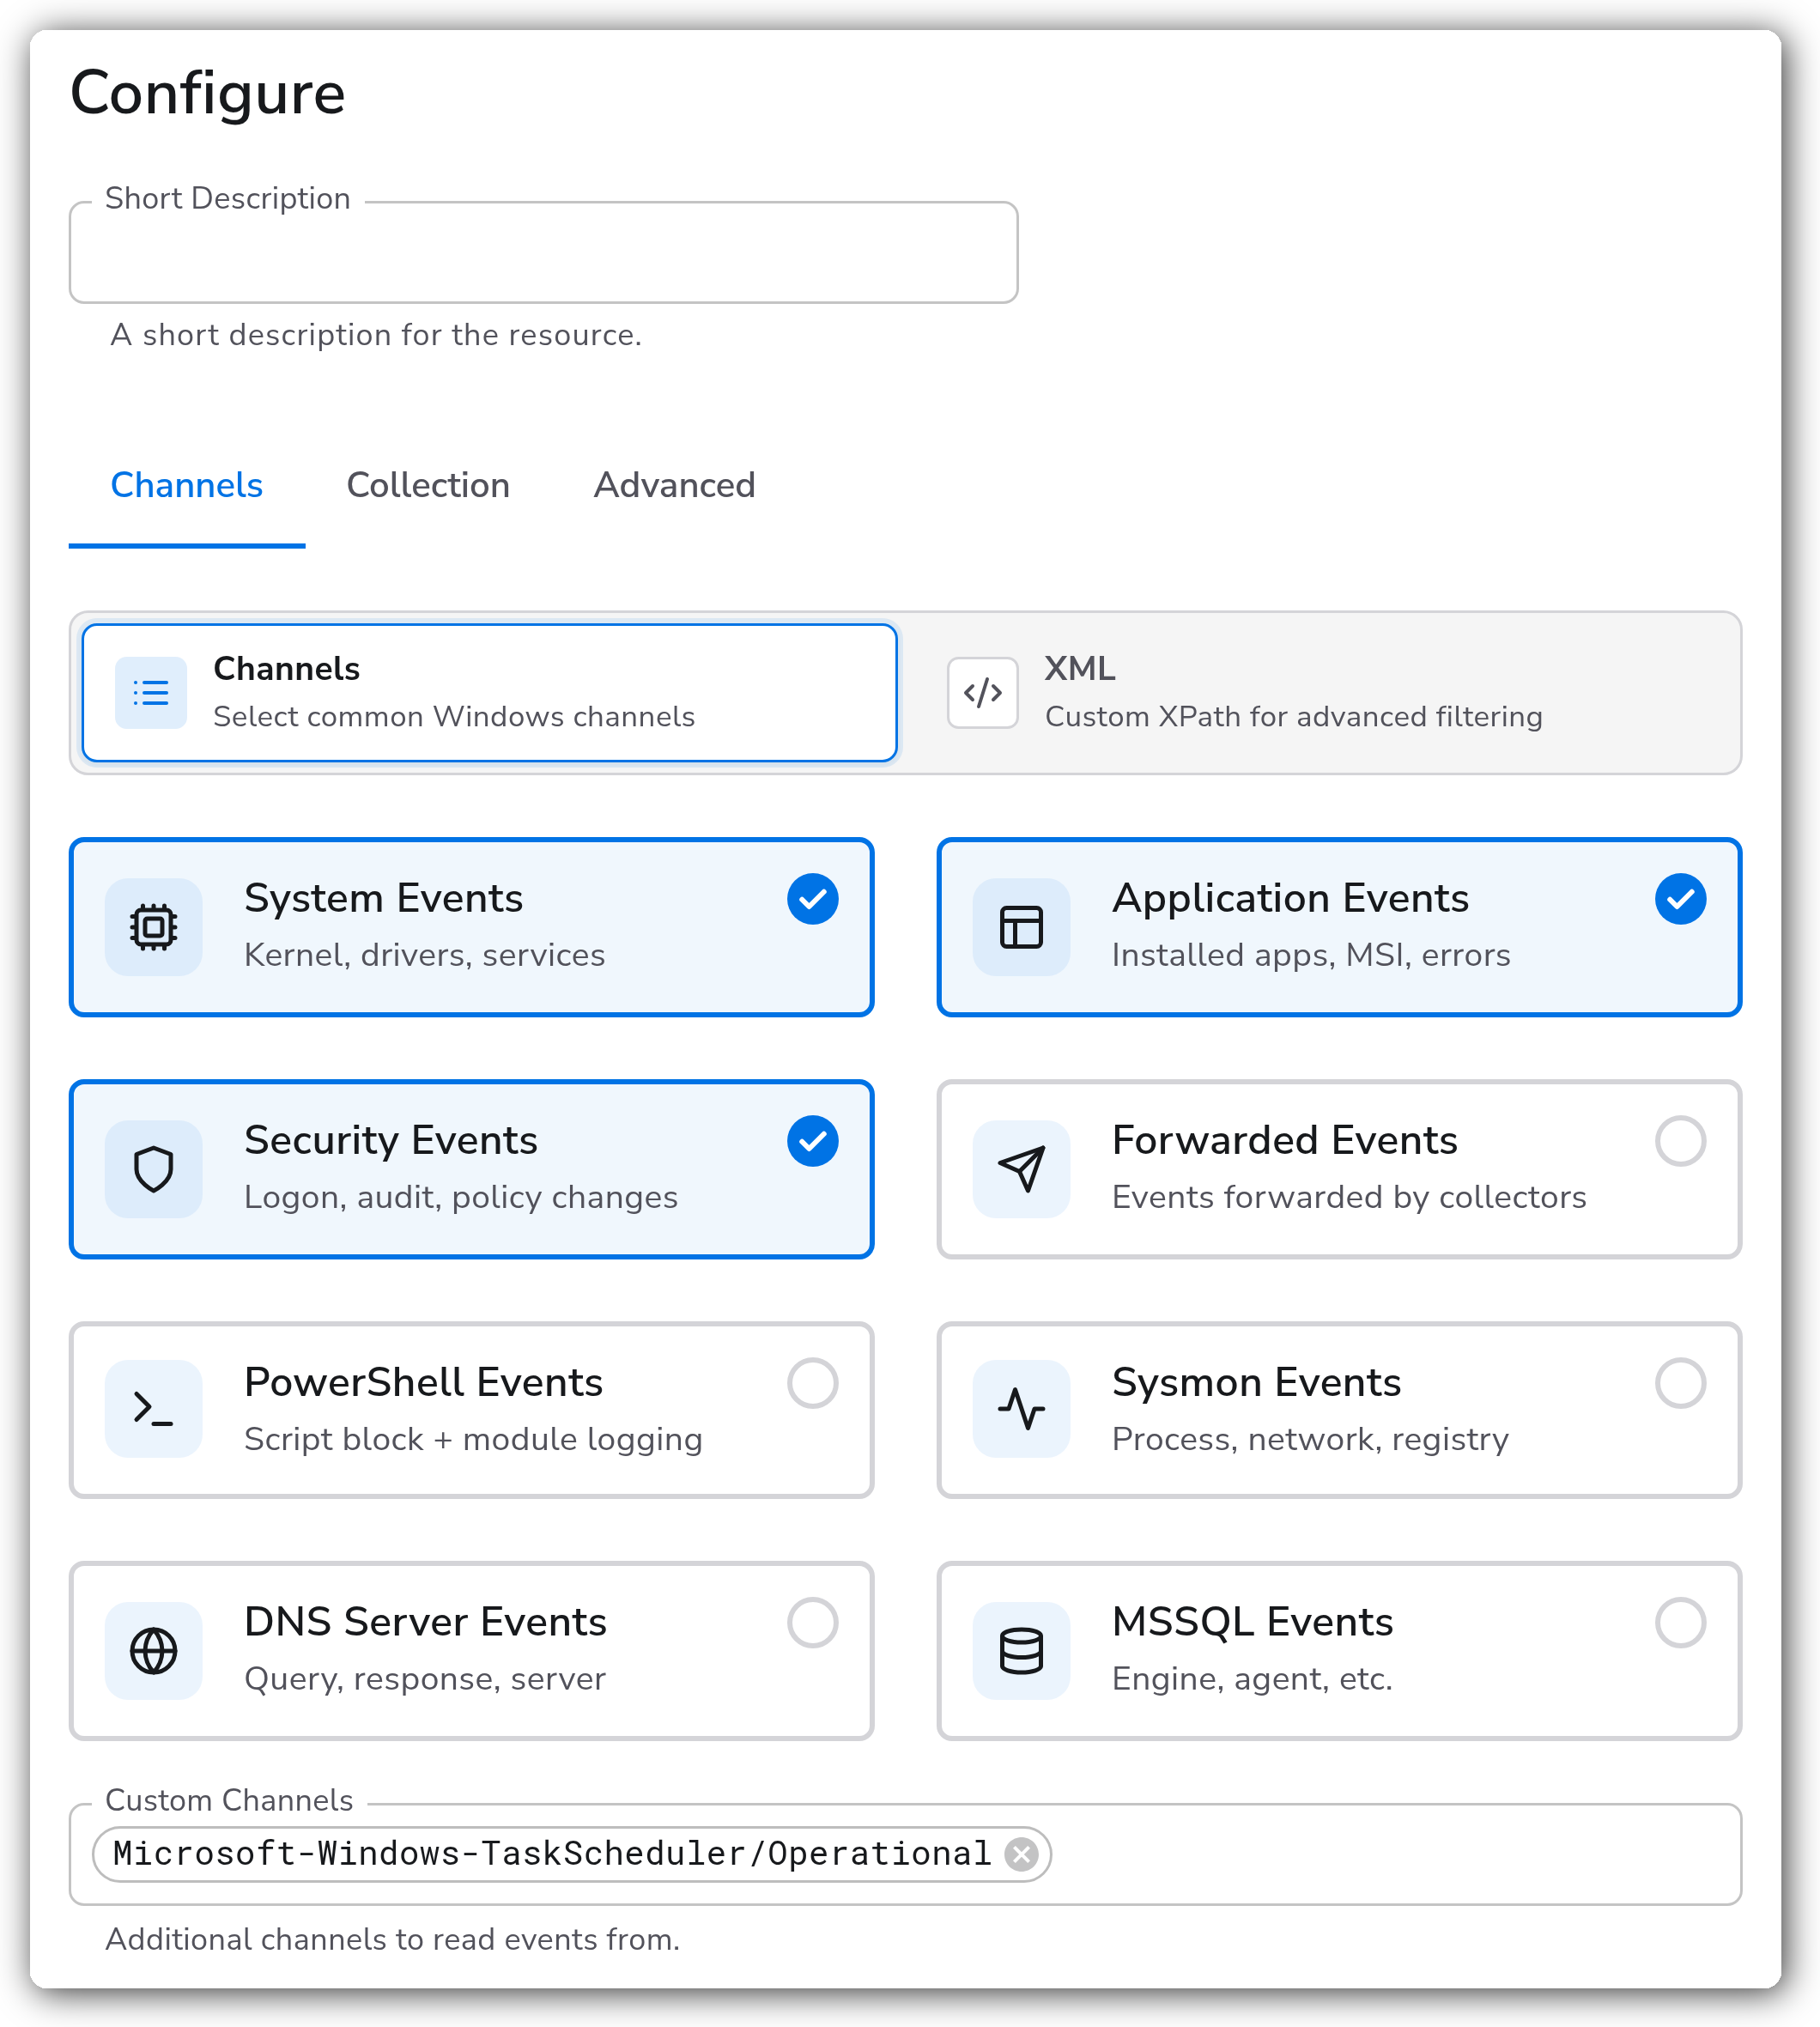Open the Advanced tab
The height and width of the screenshot is (2027, 1820).
(x=674, y=486)
